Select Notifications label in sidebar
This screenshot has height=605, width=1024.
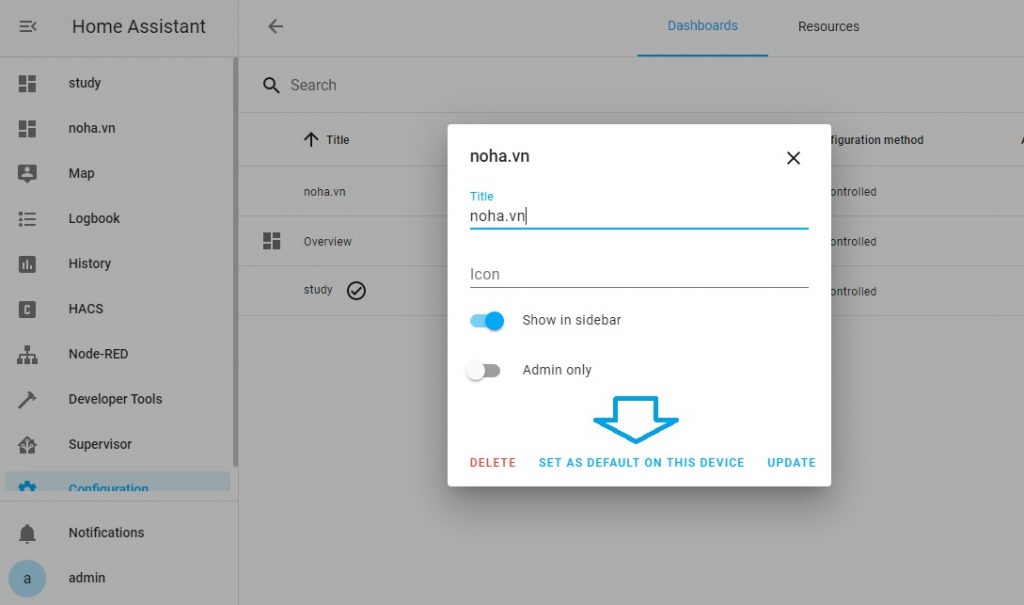click(x=106, y=532)
